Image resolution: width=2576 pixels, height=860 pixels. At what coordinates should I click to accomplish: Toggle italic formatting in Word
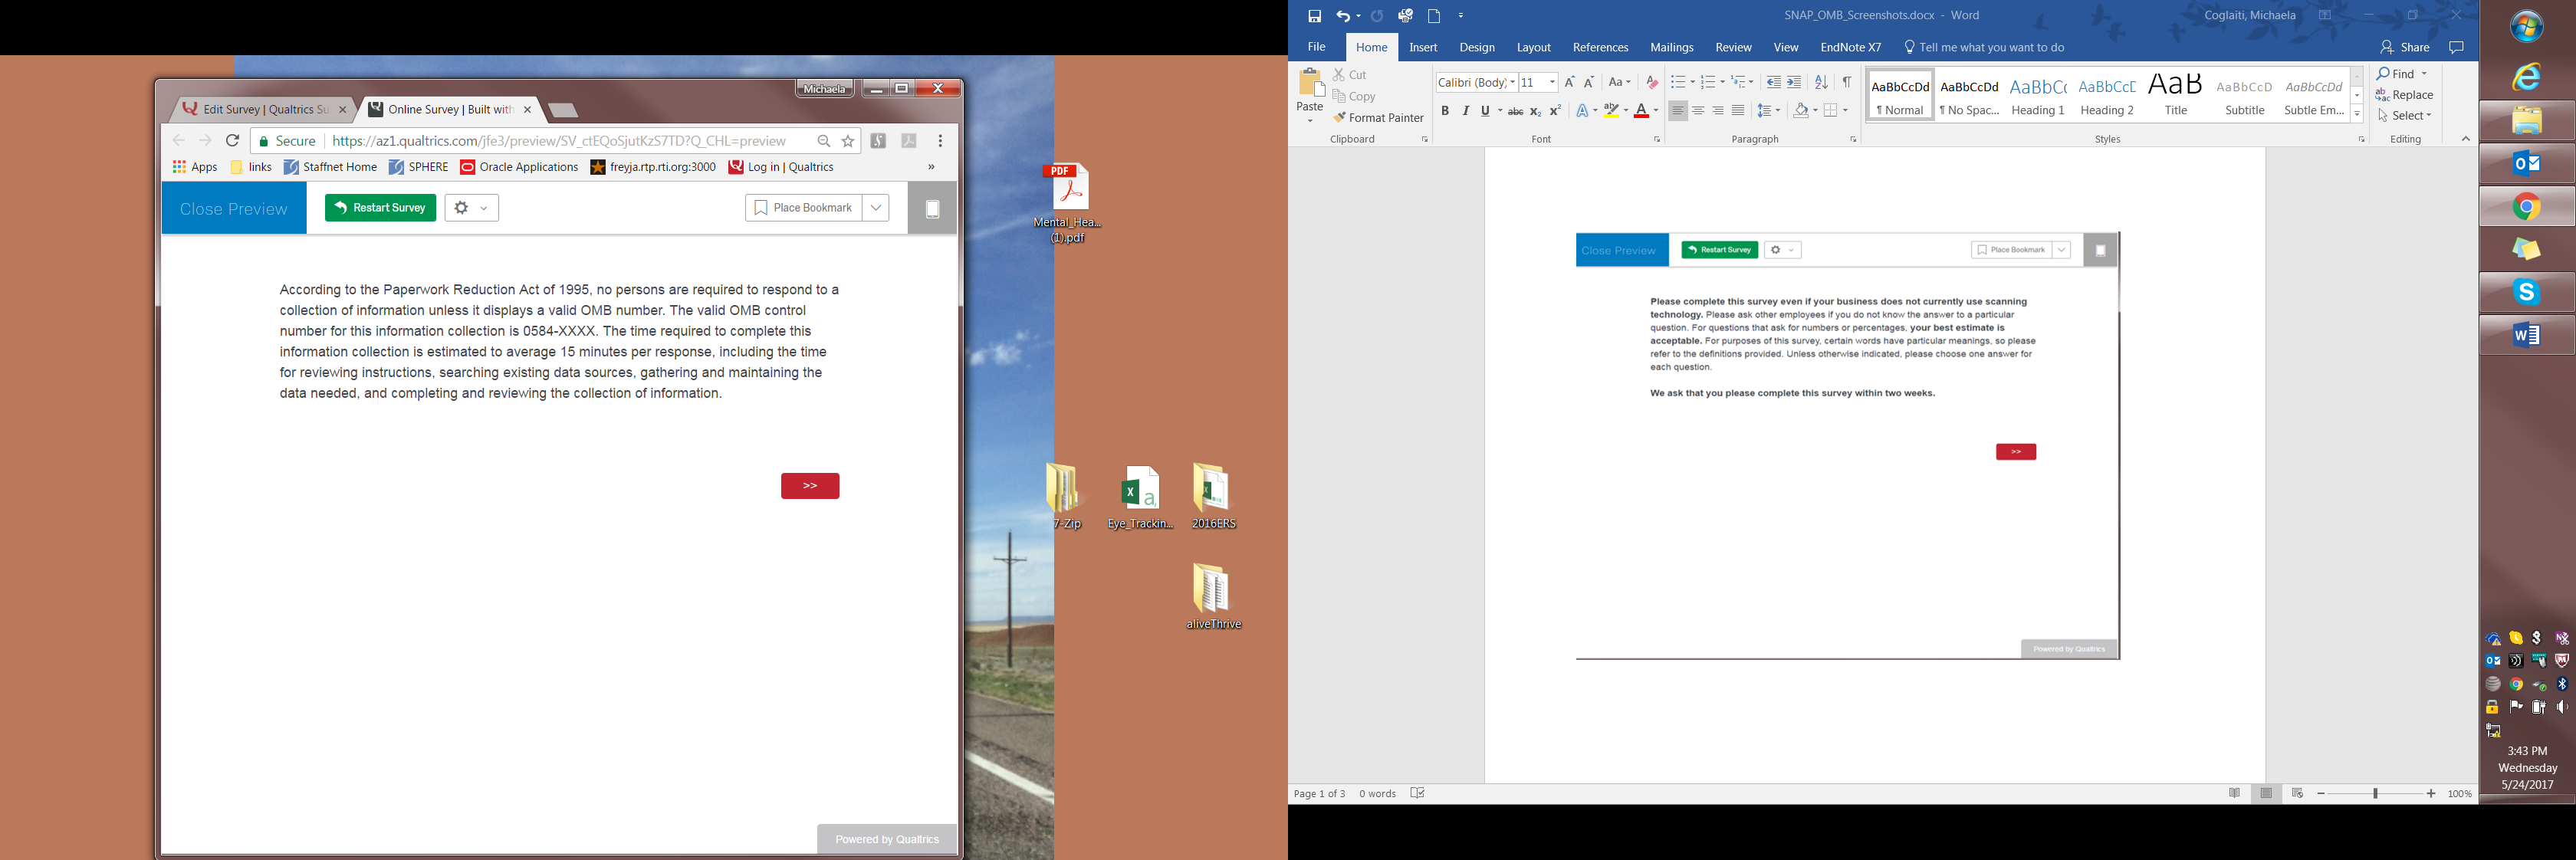(x=1465, y=111)
